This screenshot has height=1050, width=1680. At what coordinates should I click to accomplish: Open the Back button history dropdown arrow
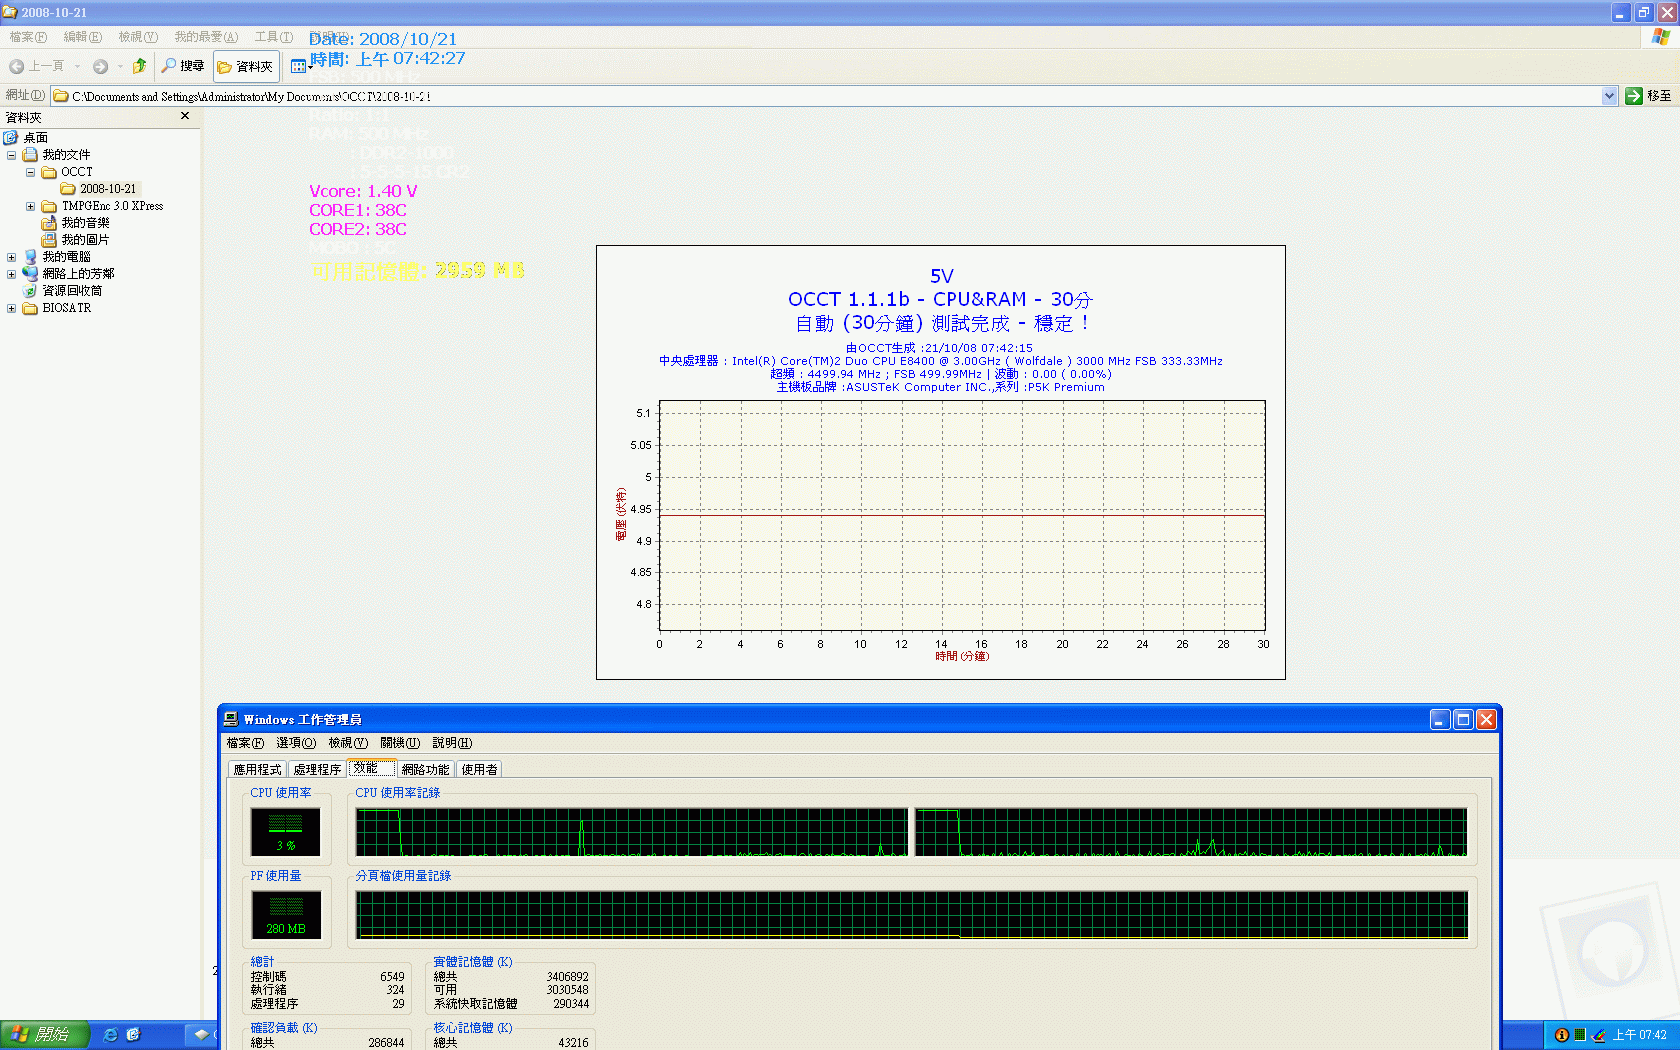pos(77,66)
